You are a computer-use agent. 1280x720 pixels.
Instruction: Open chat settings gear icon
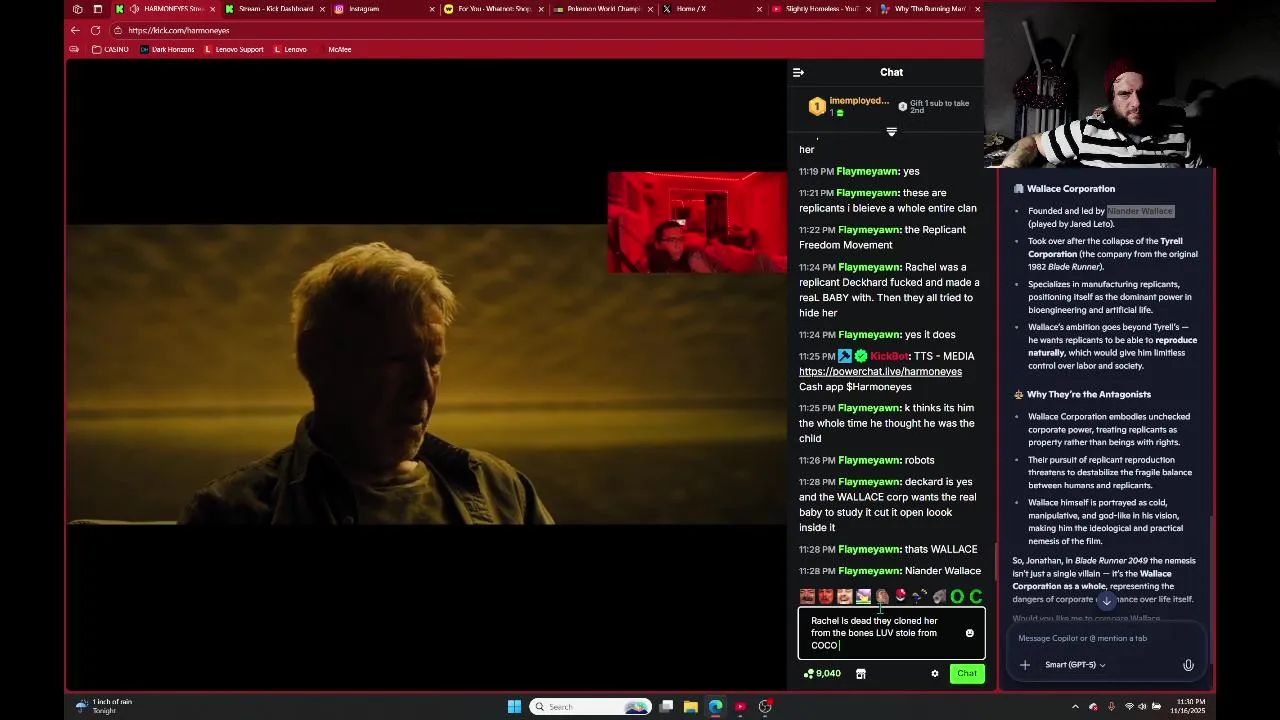coord(935,674)
